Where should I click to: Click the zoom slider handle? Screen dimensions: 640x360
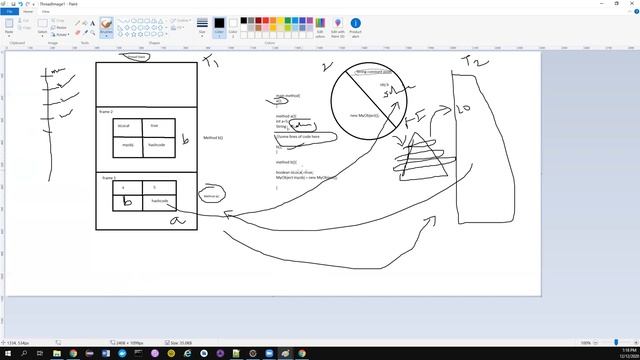616,342
